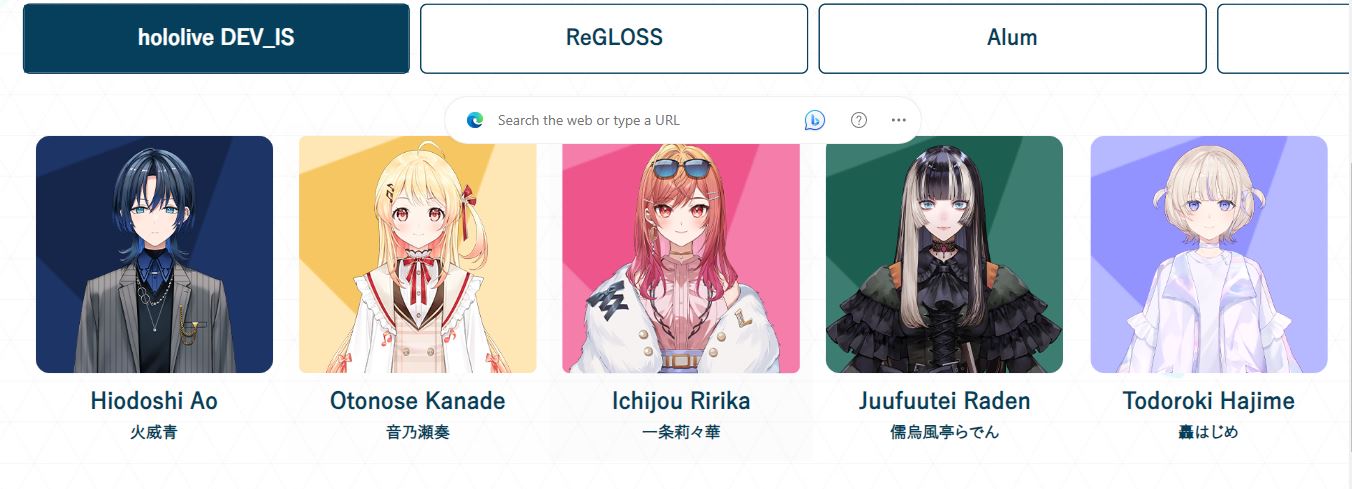This screenshot has width=1352, height=489.
Task: Click the Juufuutei Raden name link
Action: 944,401
